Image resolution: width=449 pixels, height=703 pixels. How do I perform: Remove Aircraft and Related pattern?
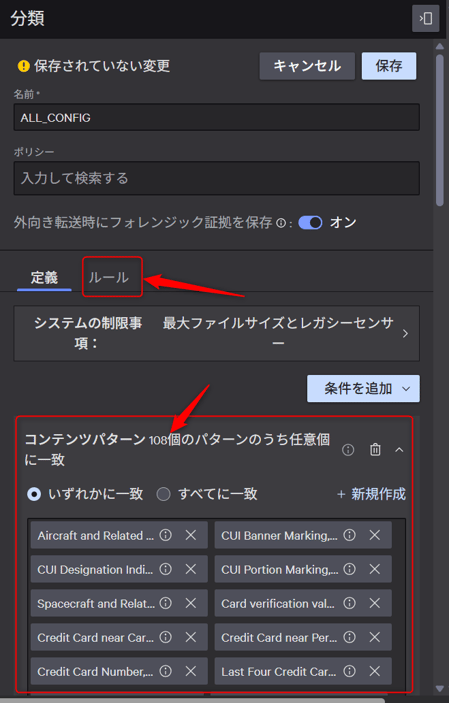(191, 535)
